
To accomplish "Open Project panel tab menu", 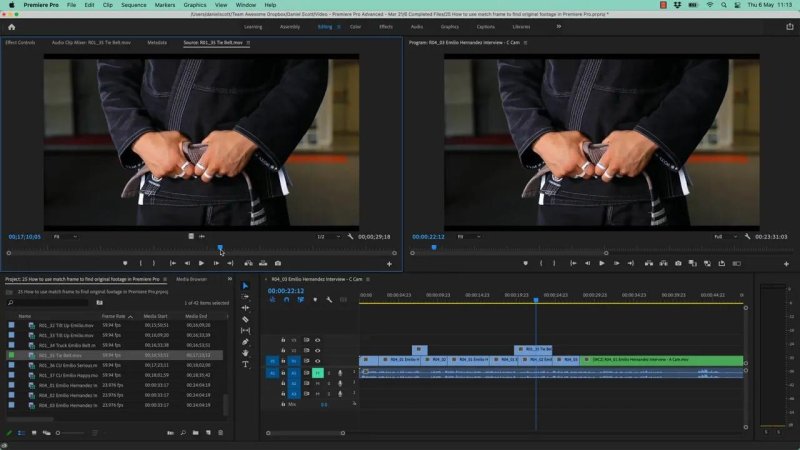I will (165, 279).
